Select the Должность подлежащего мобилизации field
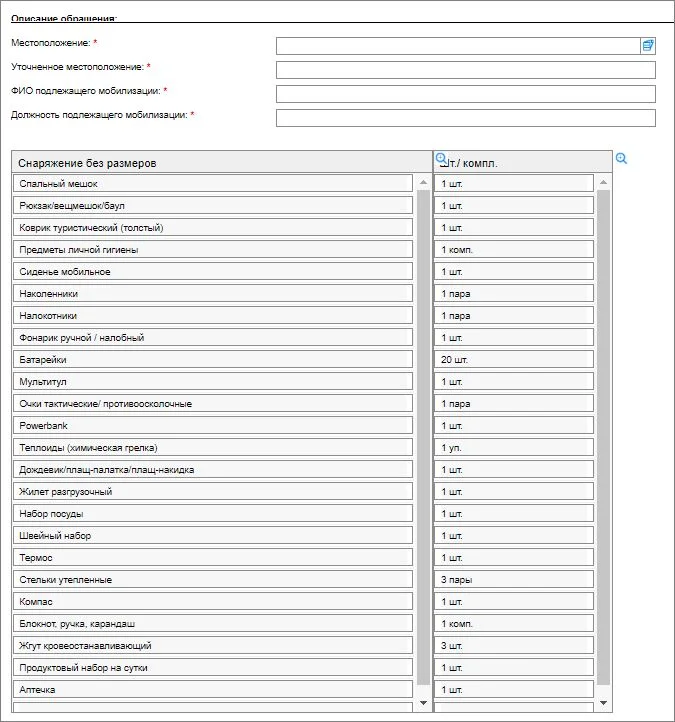Viewport: 675px width, 722px height. pos(465,118)
